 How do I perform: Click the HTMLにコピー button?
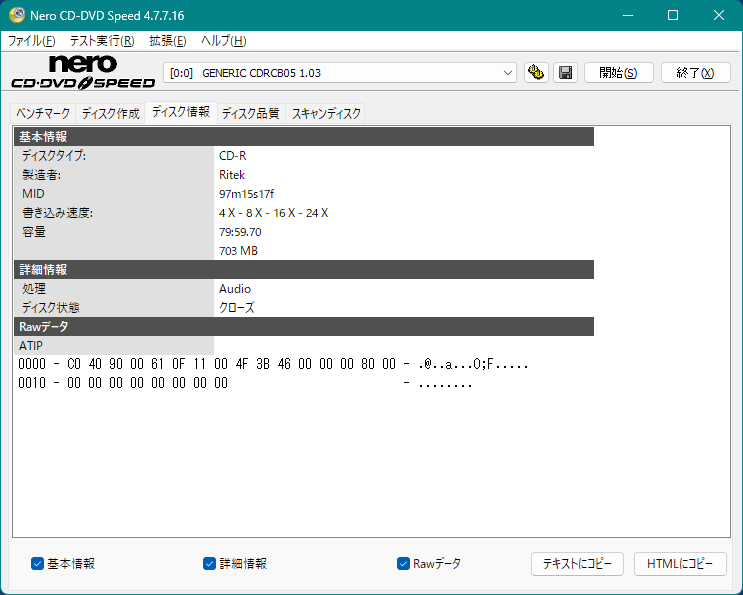point(680,564)
